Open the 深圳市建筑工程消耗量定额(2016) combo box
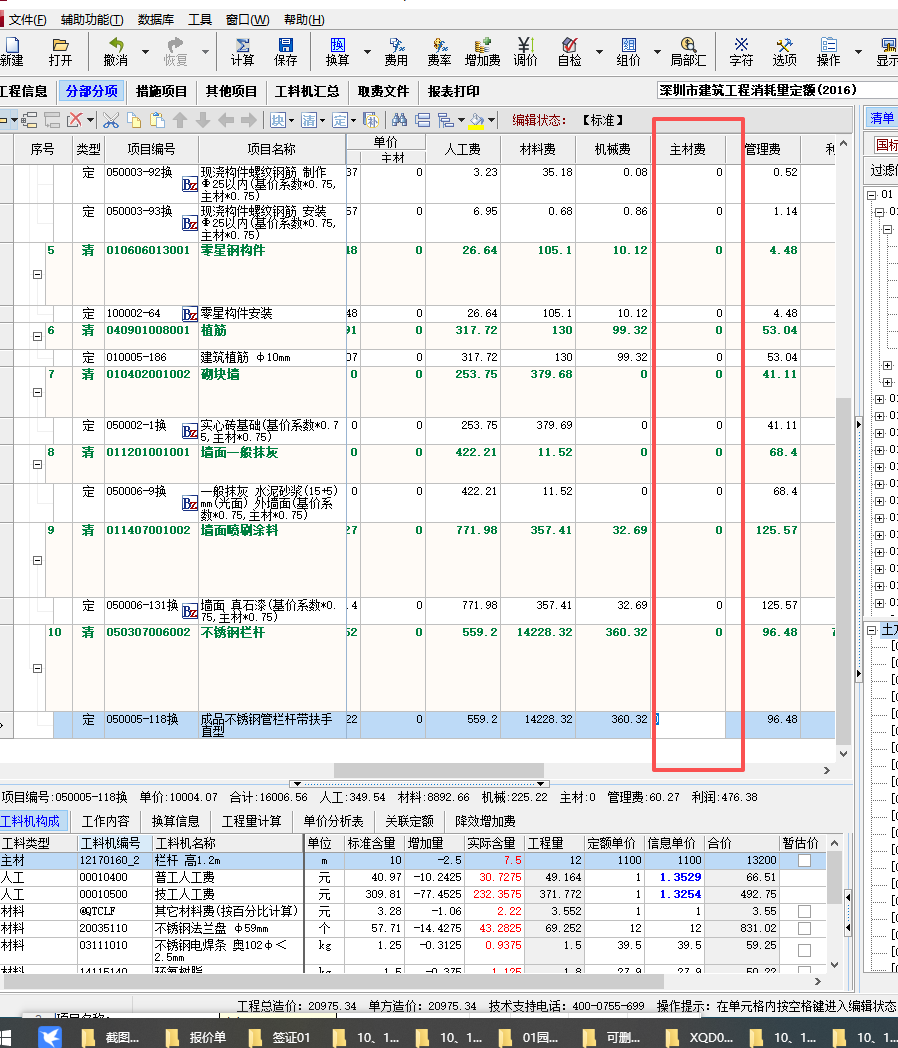This screenshot has width=898, height=1048. pyautogui.click(x=777, y=90)
